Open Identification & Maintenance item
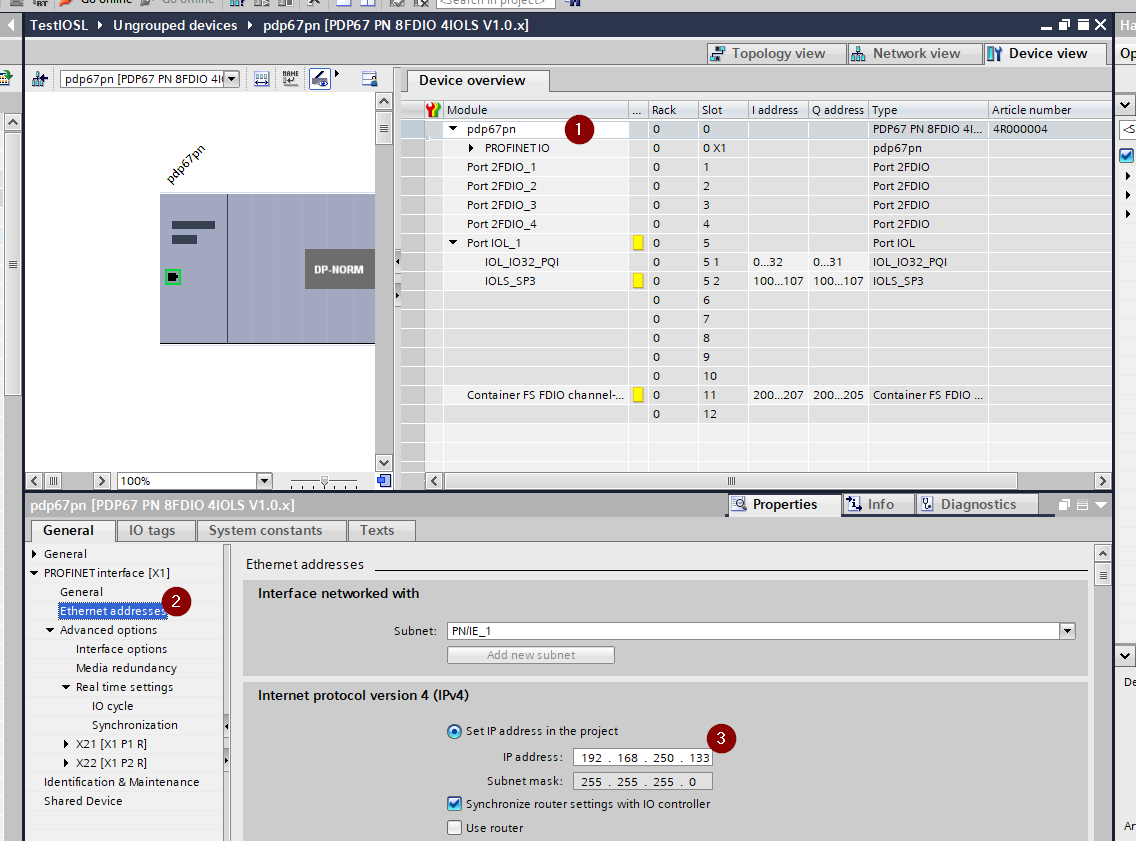This screenshot has width=1136, height=841. click(x=121, y=782)
